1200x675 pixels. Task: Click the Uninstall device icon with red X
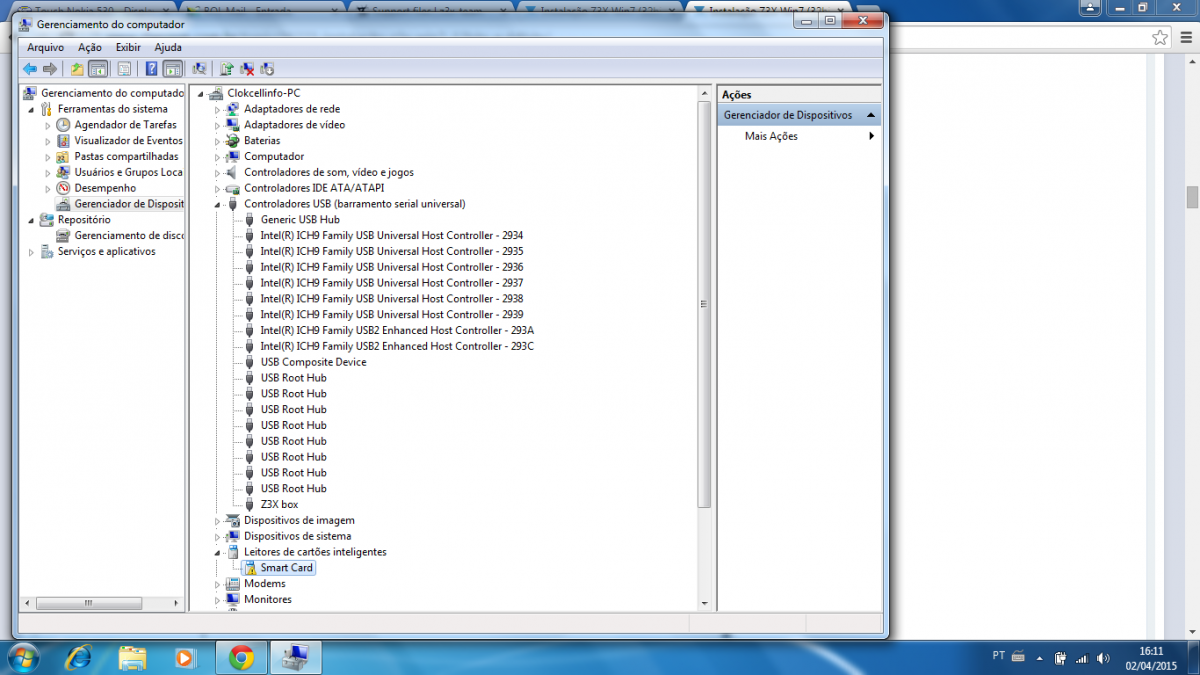[x=247, y=69]
